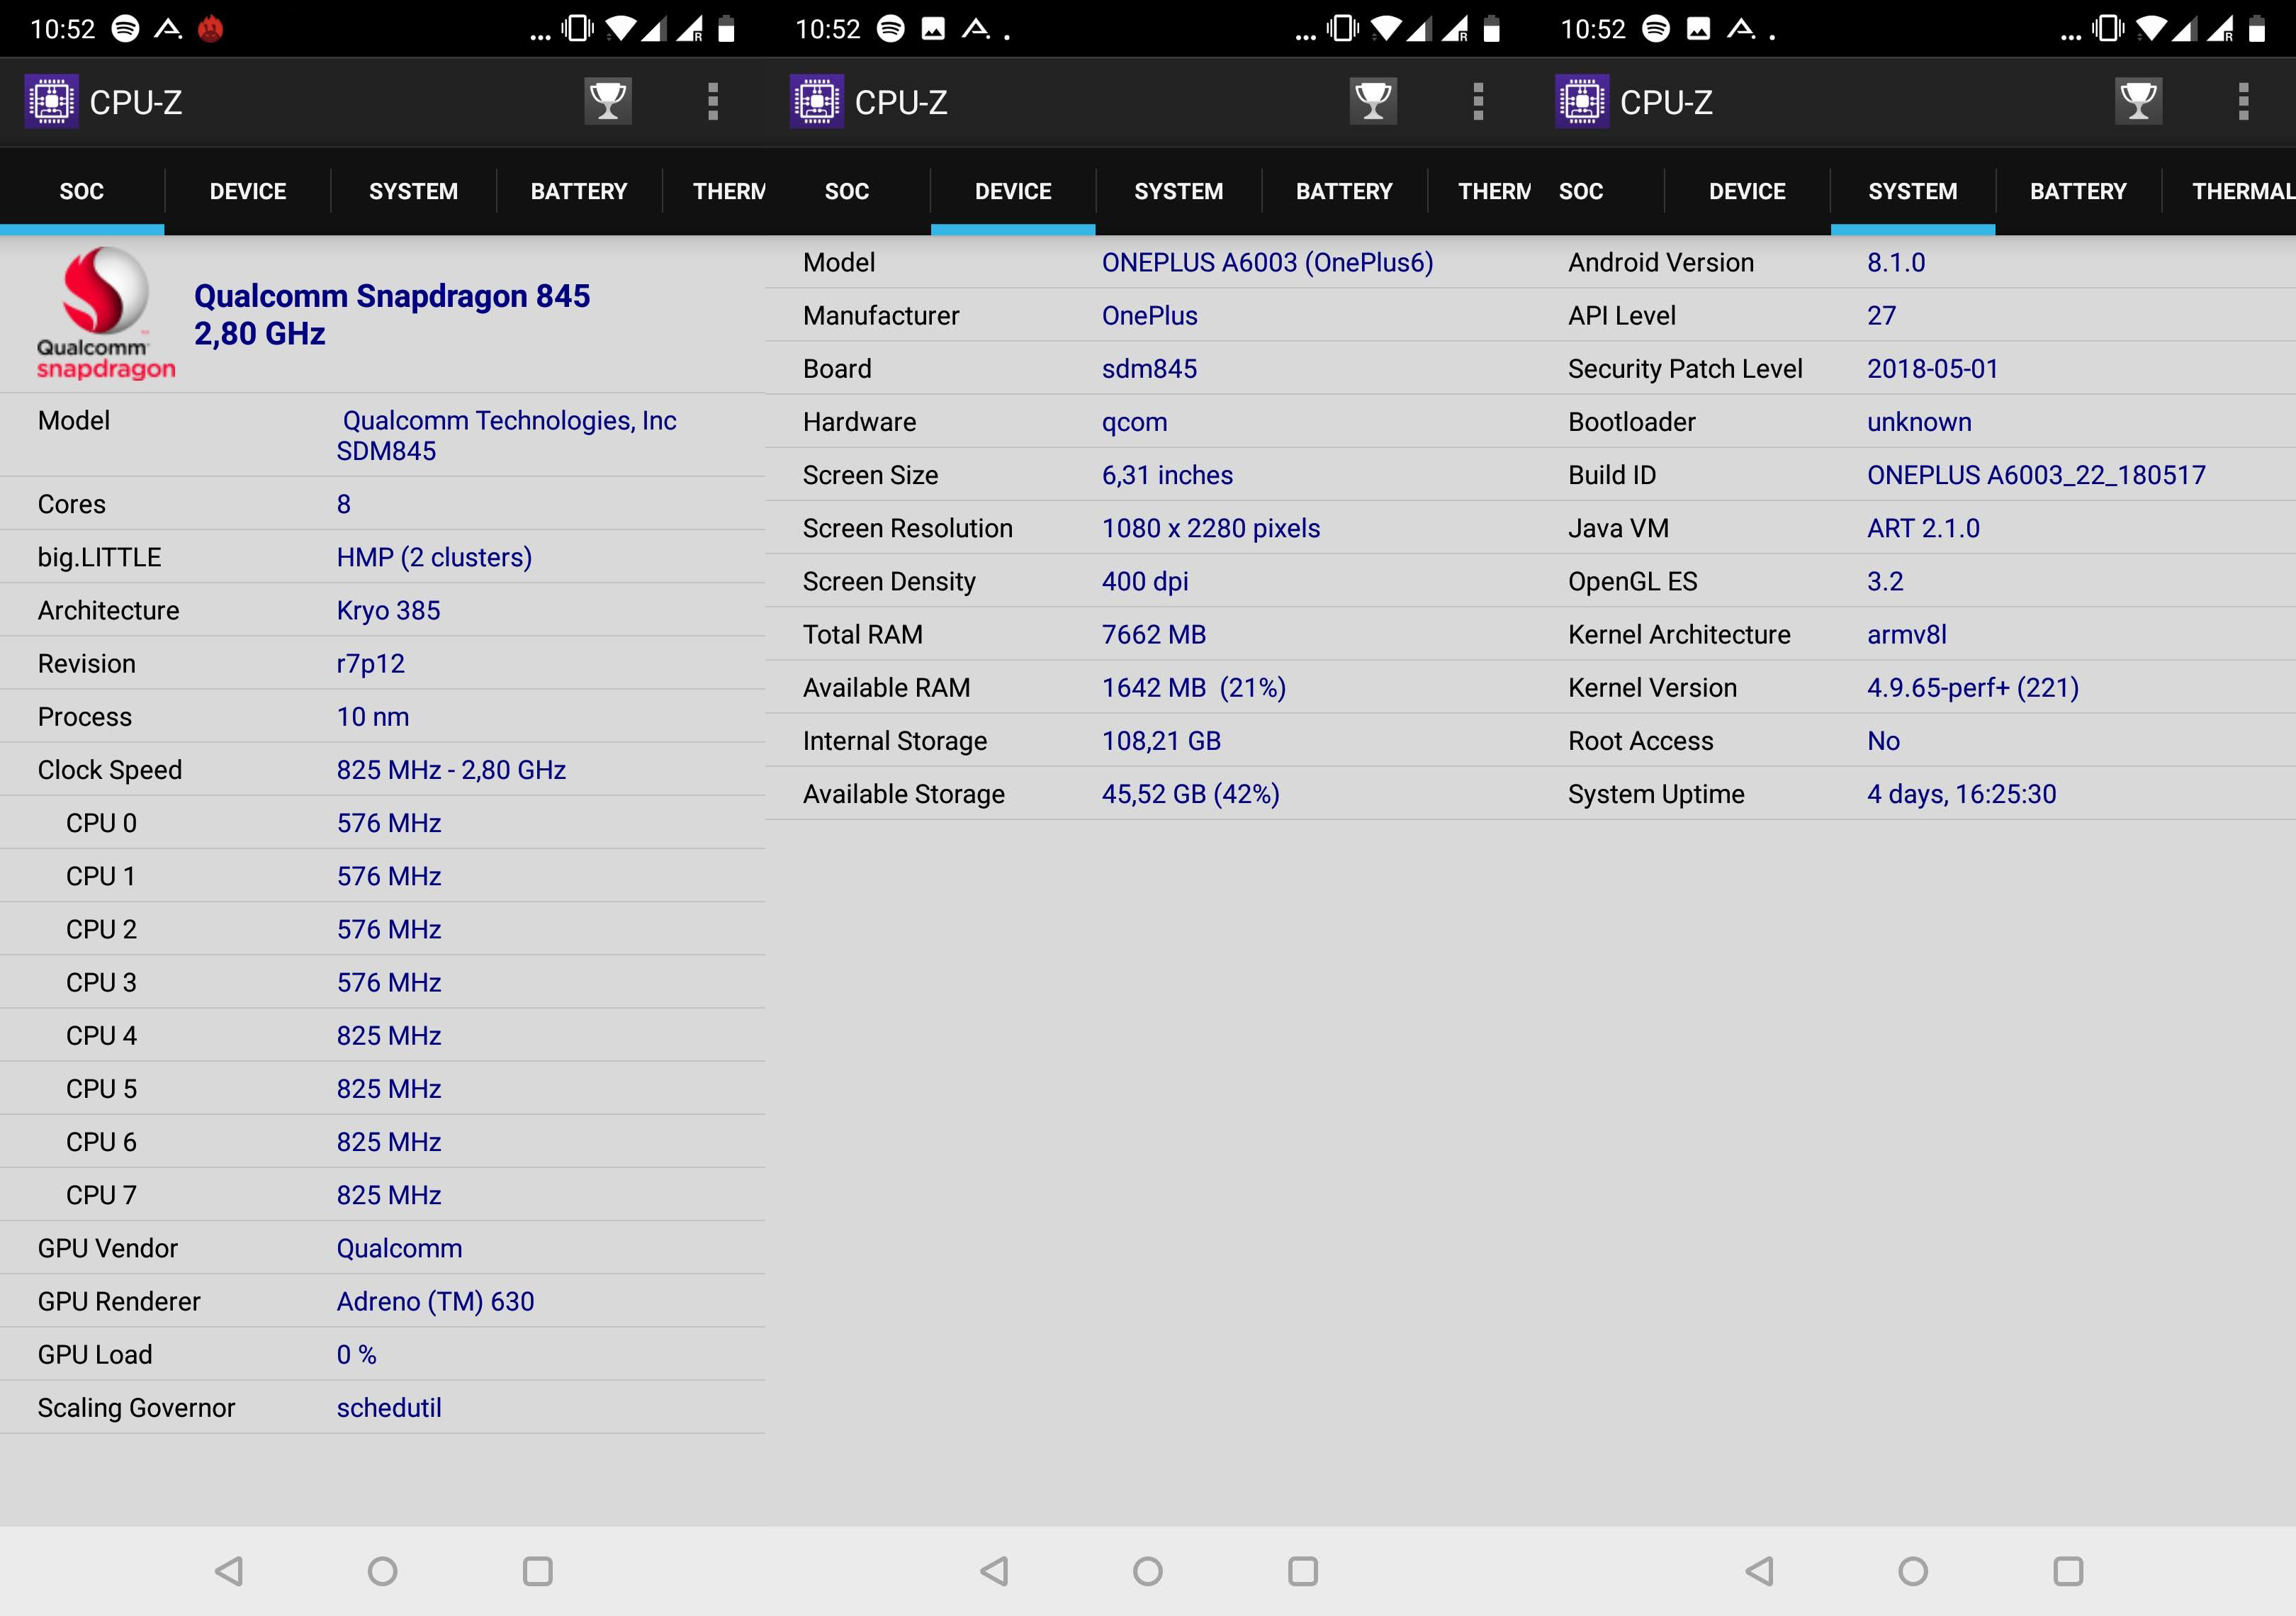The image size is (2296, 1616).
Task: Tap the Root Access No value
Action: coord(1883,740)
